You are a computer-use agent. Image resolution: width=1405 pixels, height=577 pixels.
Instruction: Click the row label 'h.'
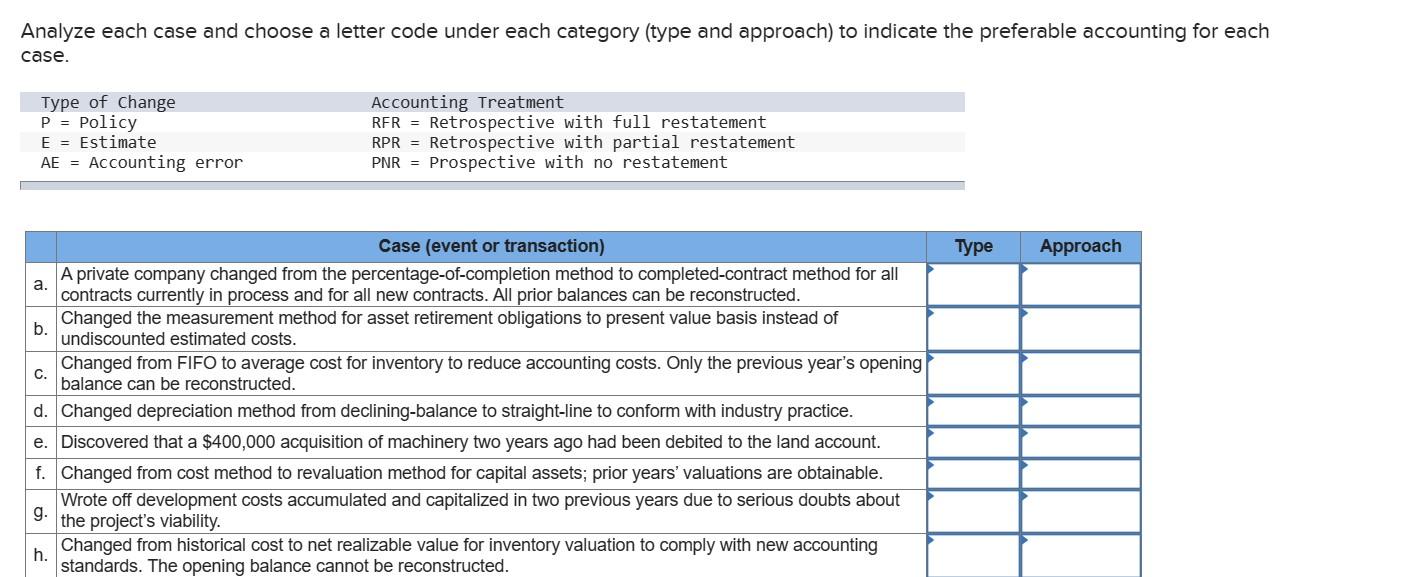pos(40,555)
